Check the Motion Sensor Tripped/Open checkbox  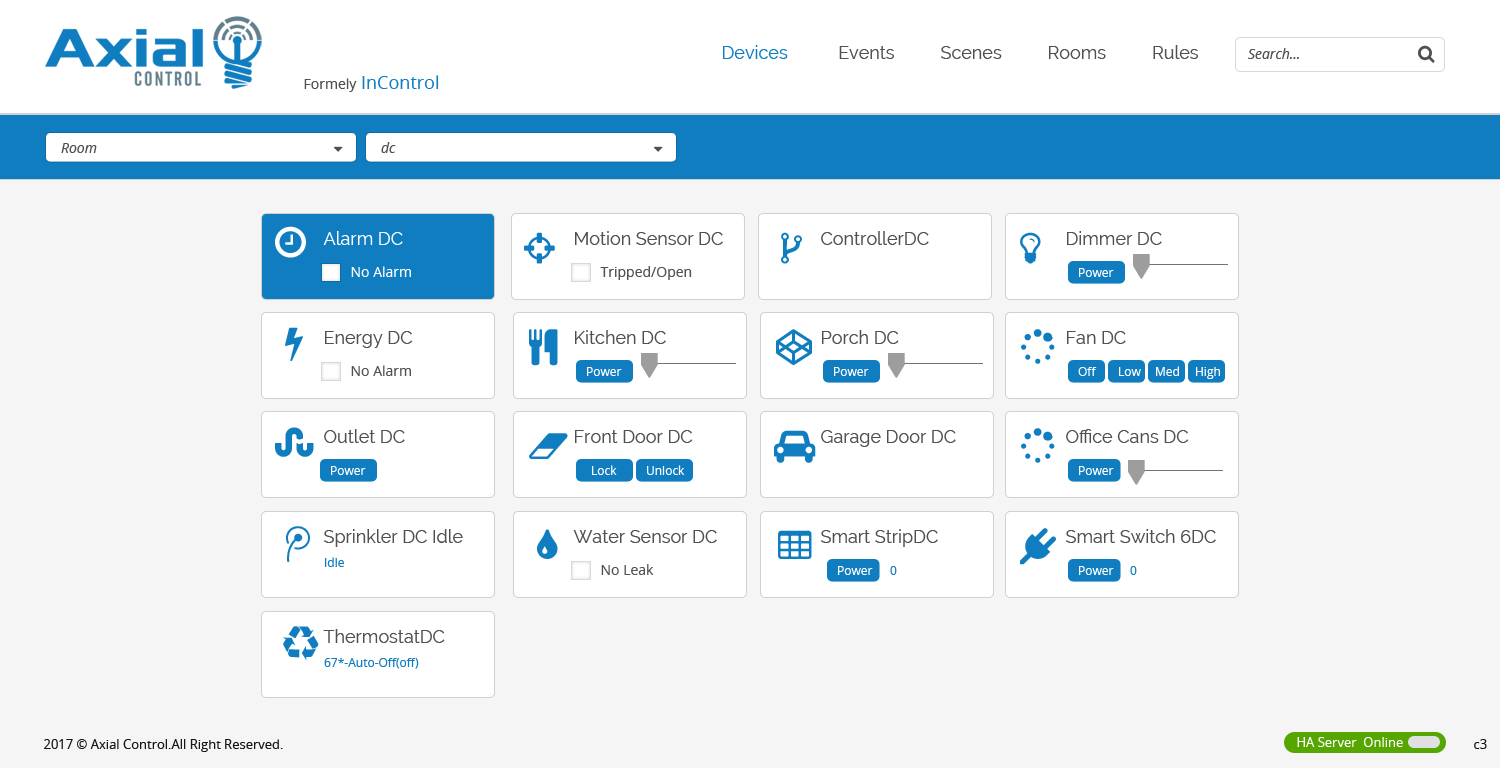[580, 272]
